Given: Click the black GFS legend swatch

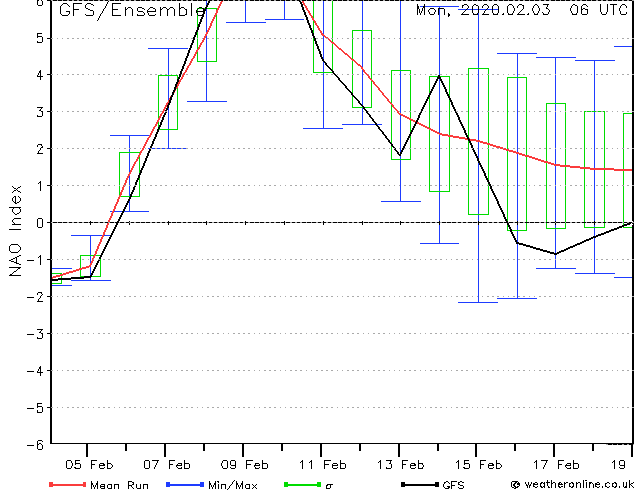Looking at the screenshot, I should [420, 484].
